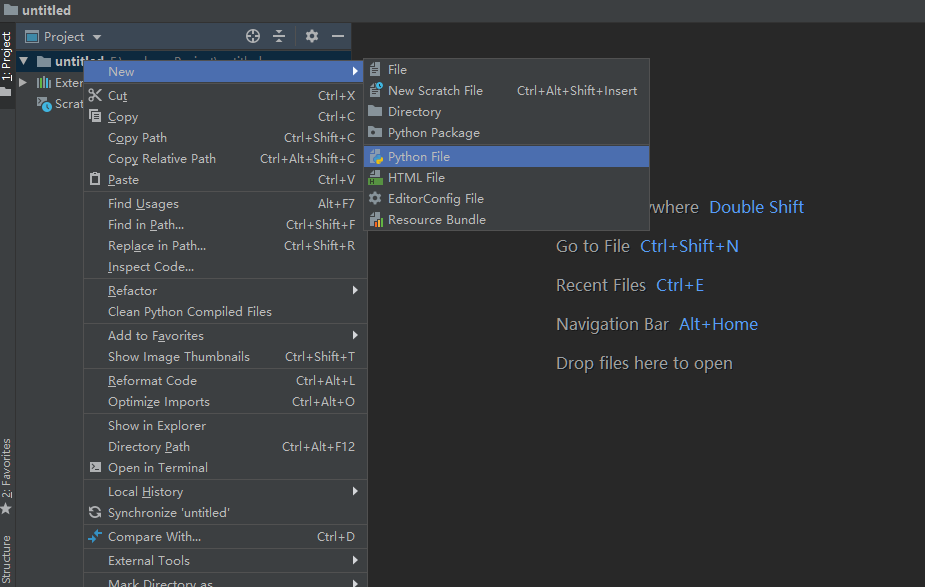
Task: Open the Structure side tab
Action: pyautogui.click(x=7, y=559)
